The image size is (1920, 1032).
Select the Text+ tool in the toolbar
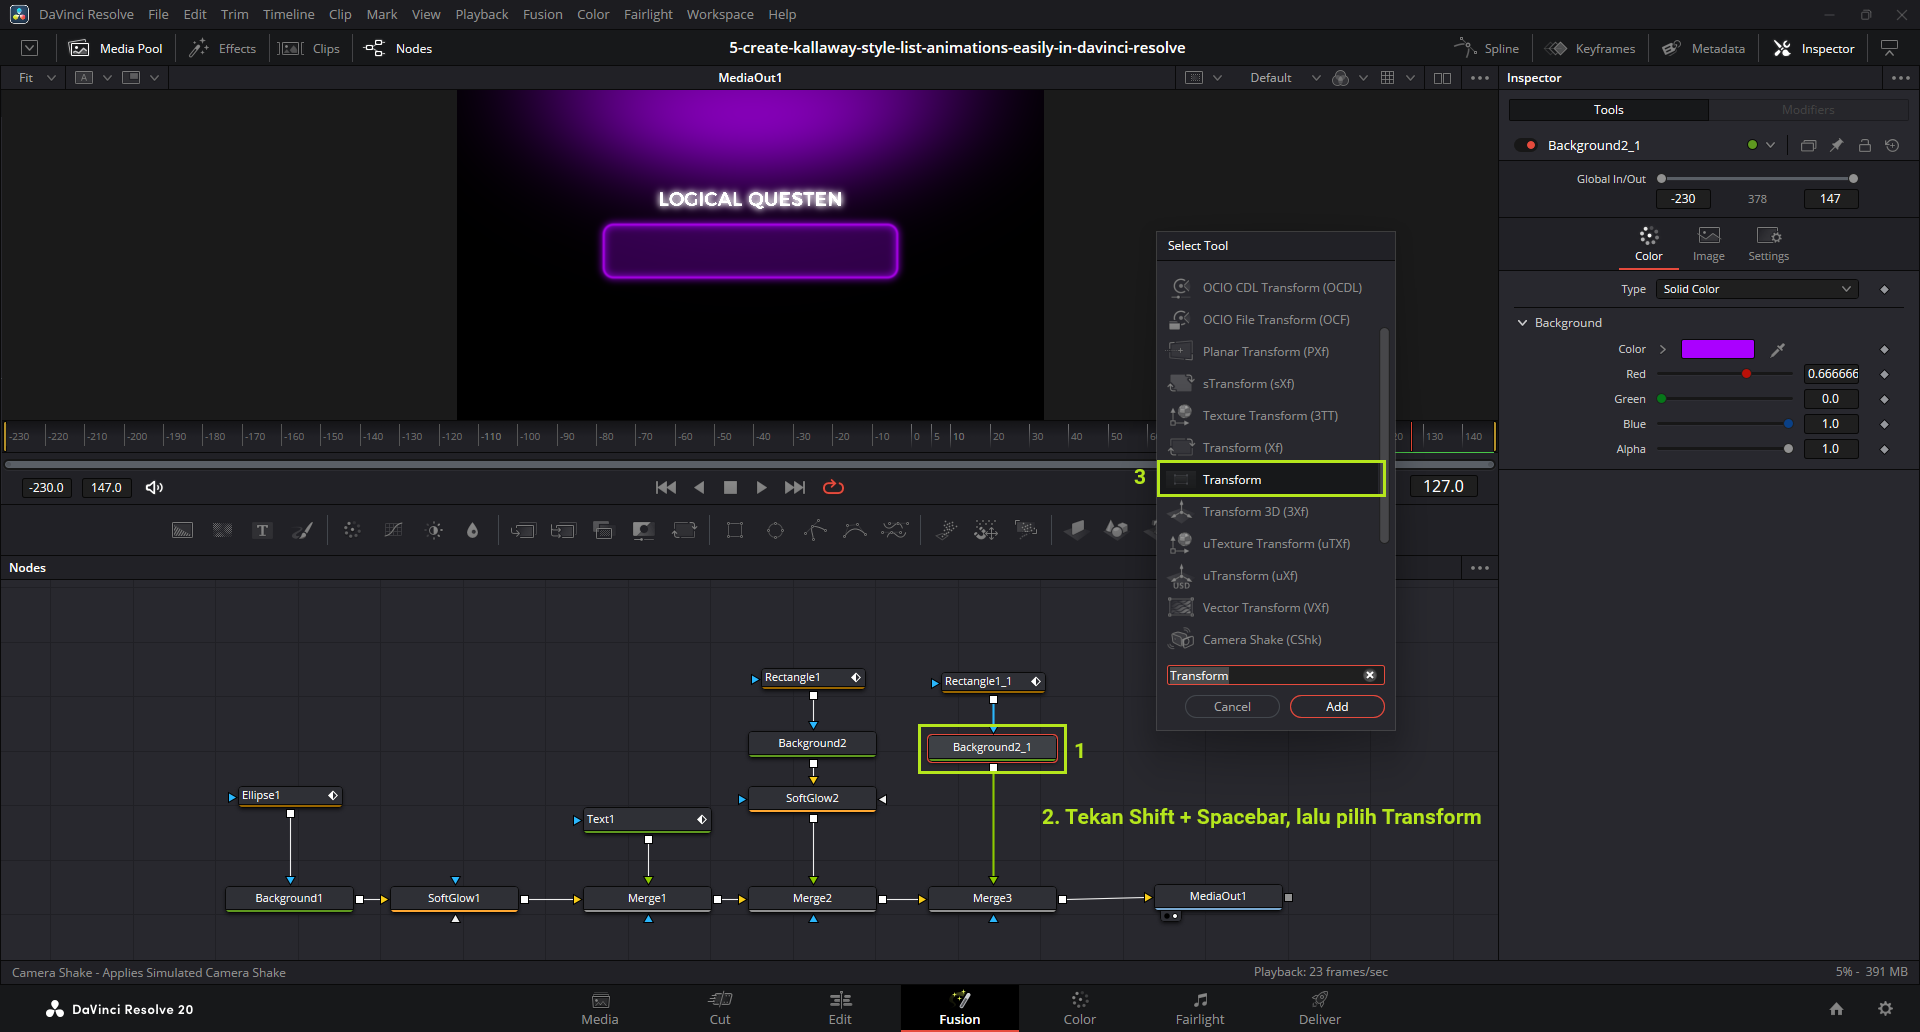(x=262, y=531)
